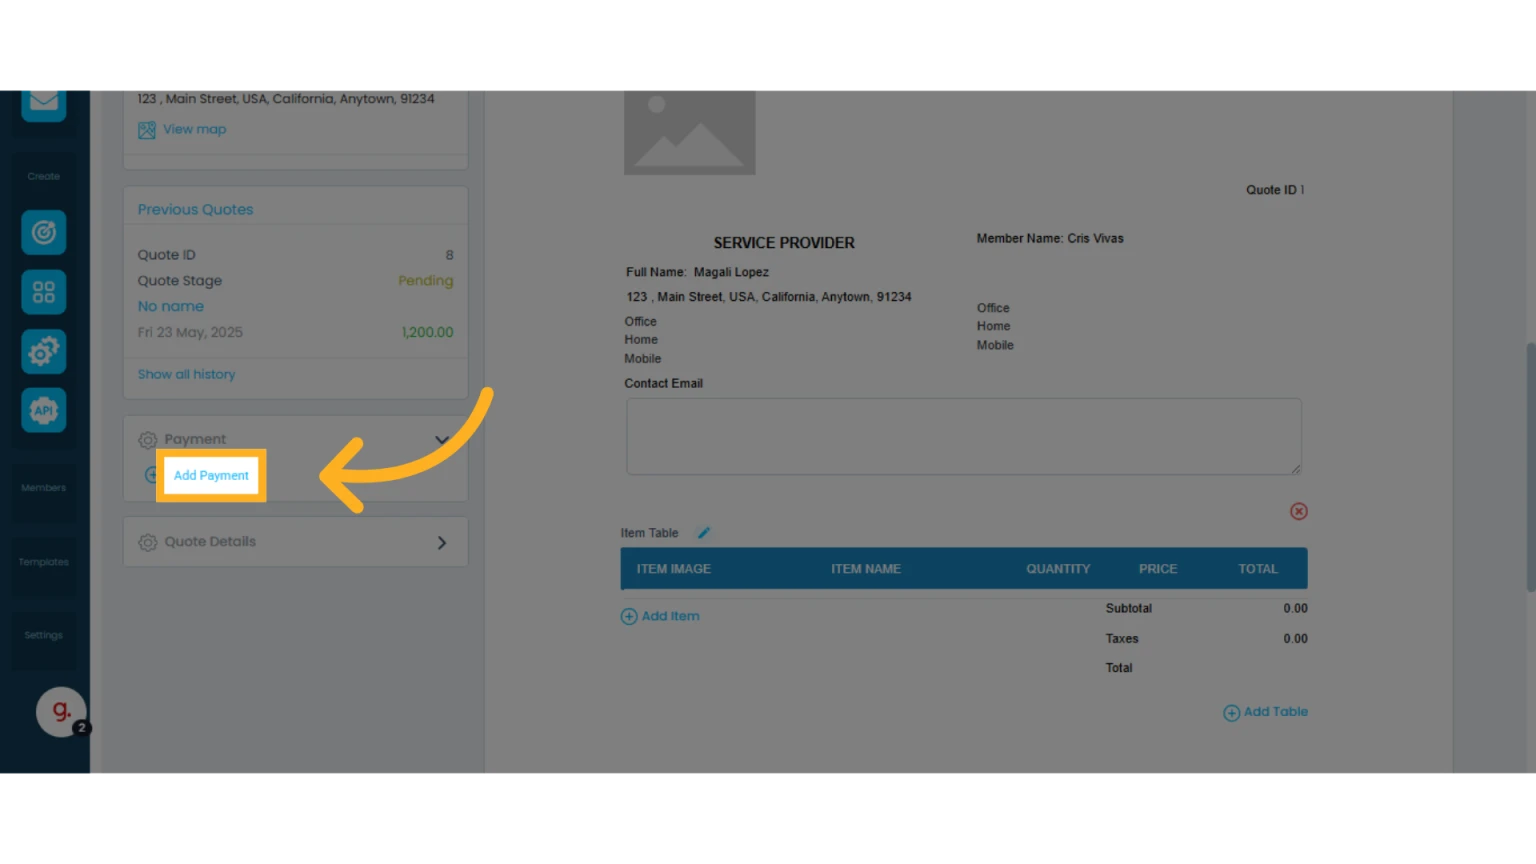Open the API icon in sidebar

coord(44,410)
